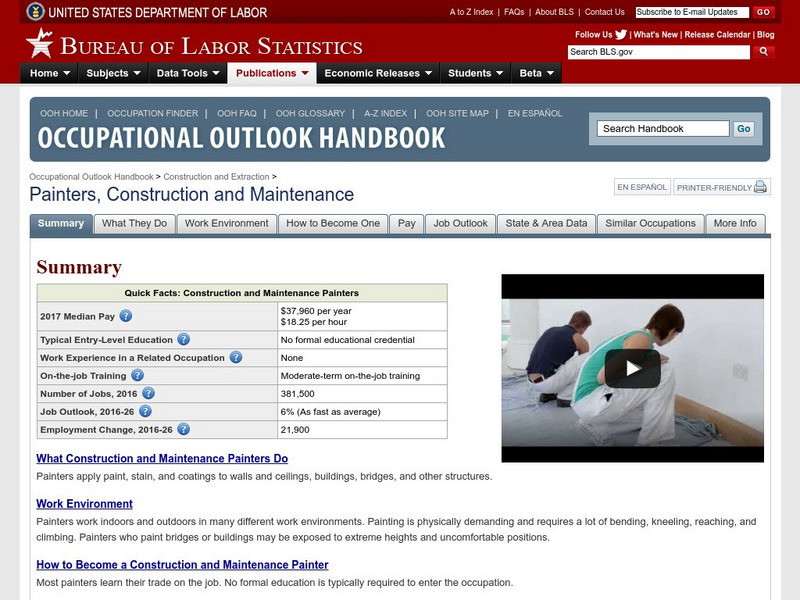Select the Summary tab

coord(61,223)
